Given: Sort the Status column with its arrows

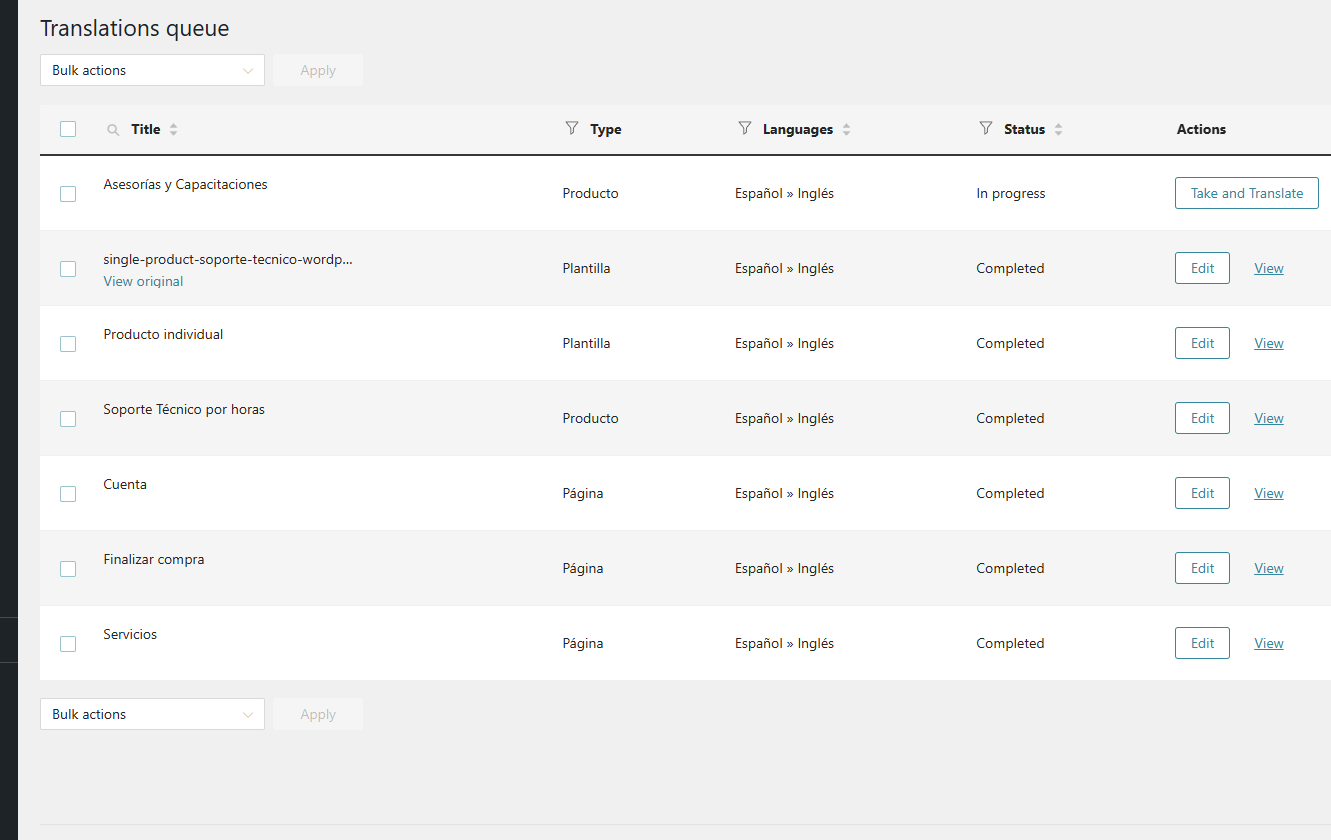Looking at the screenshot, I should pyautogui.click(x=1059, y=130).
